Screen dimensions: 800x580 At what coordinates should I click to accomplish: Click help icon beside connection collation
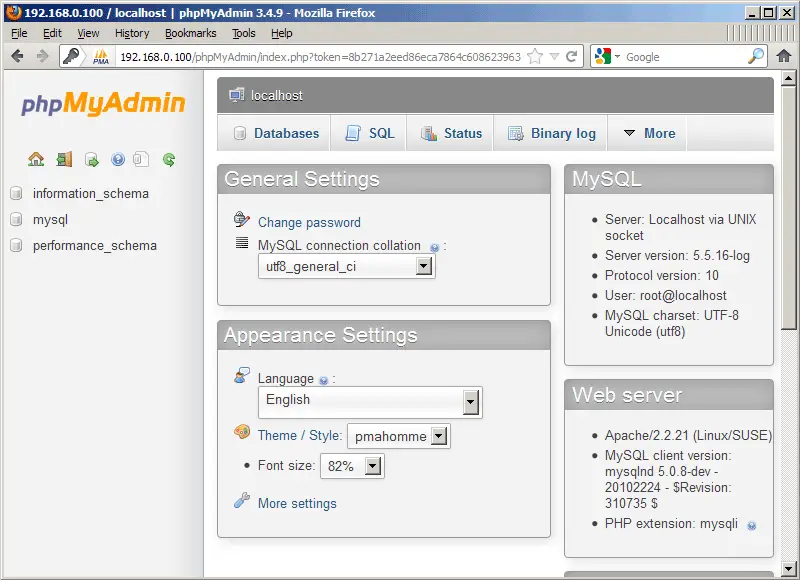pos(434,247)
